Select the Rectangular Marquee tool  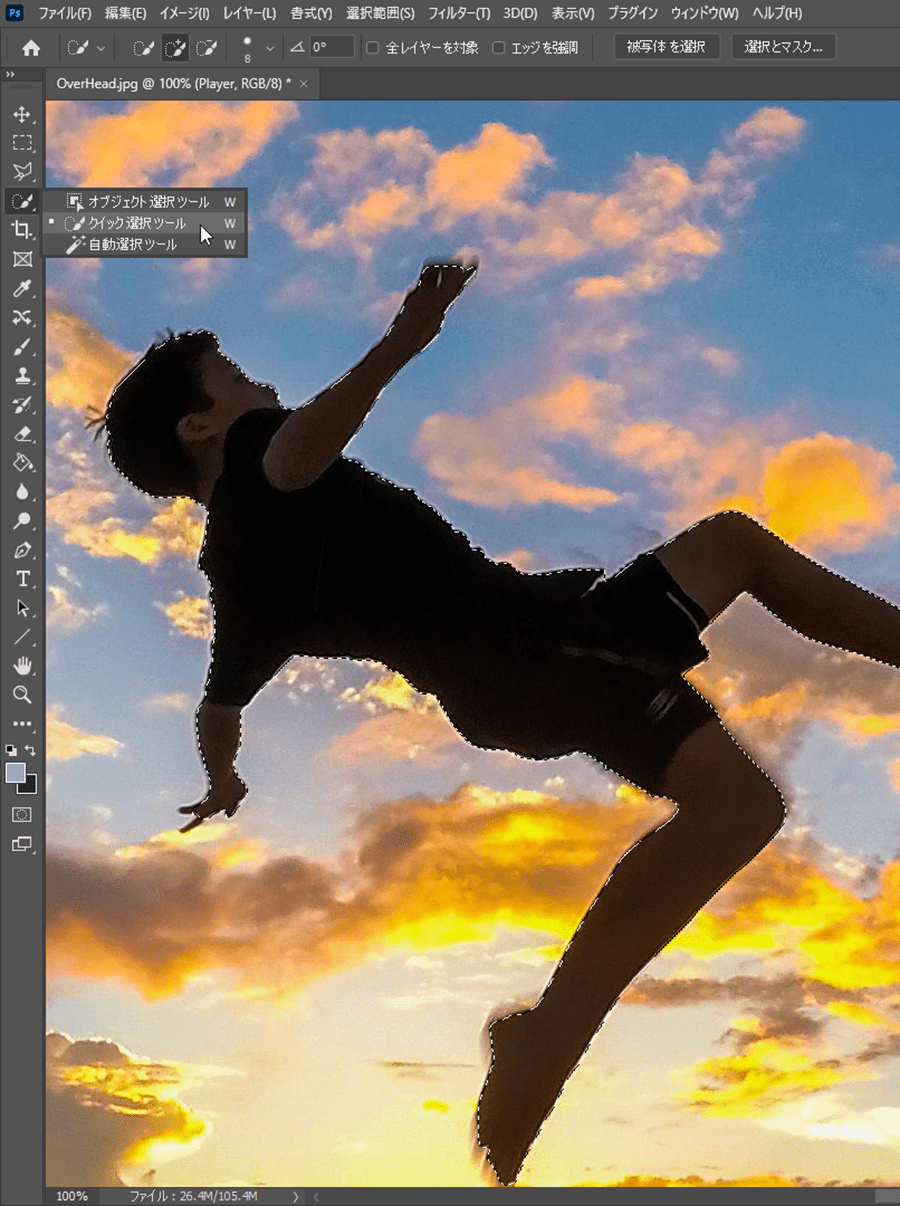click(x=22, y=143)
